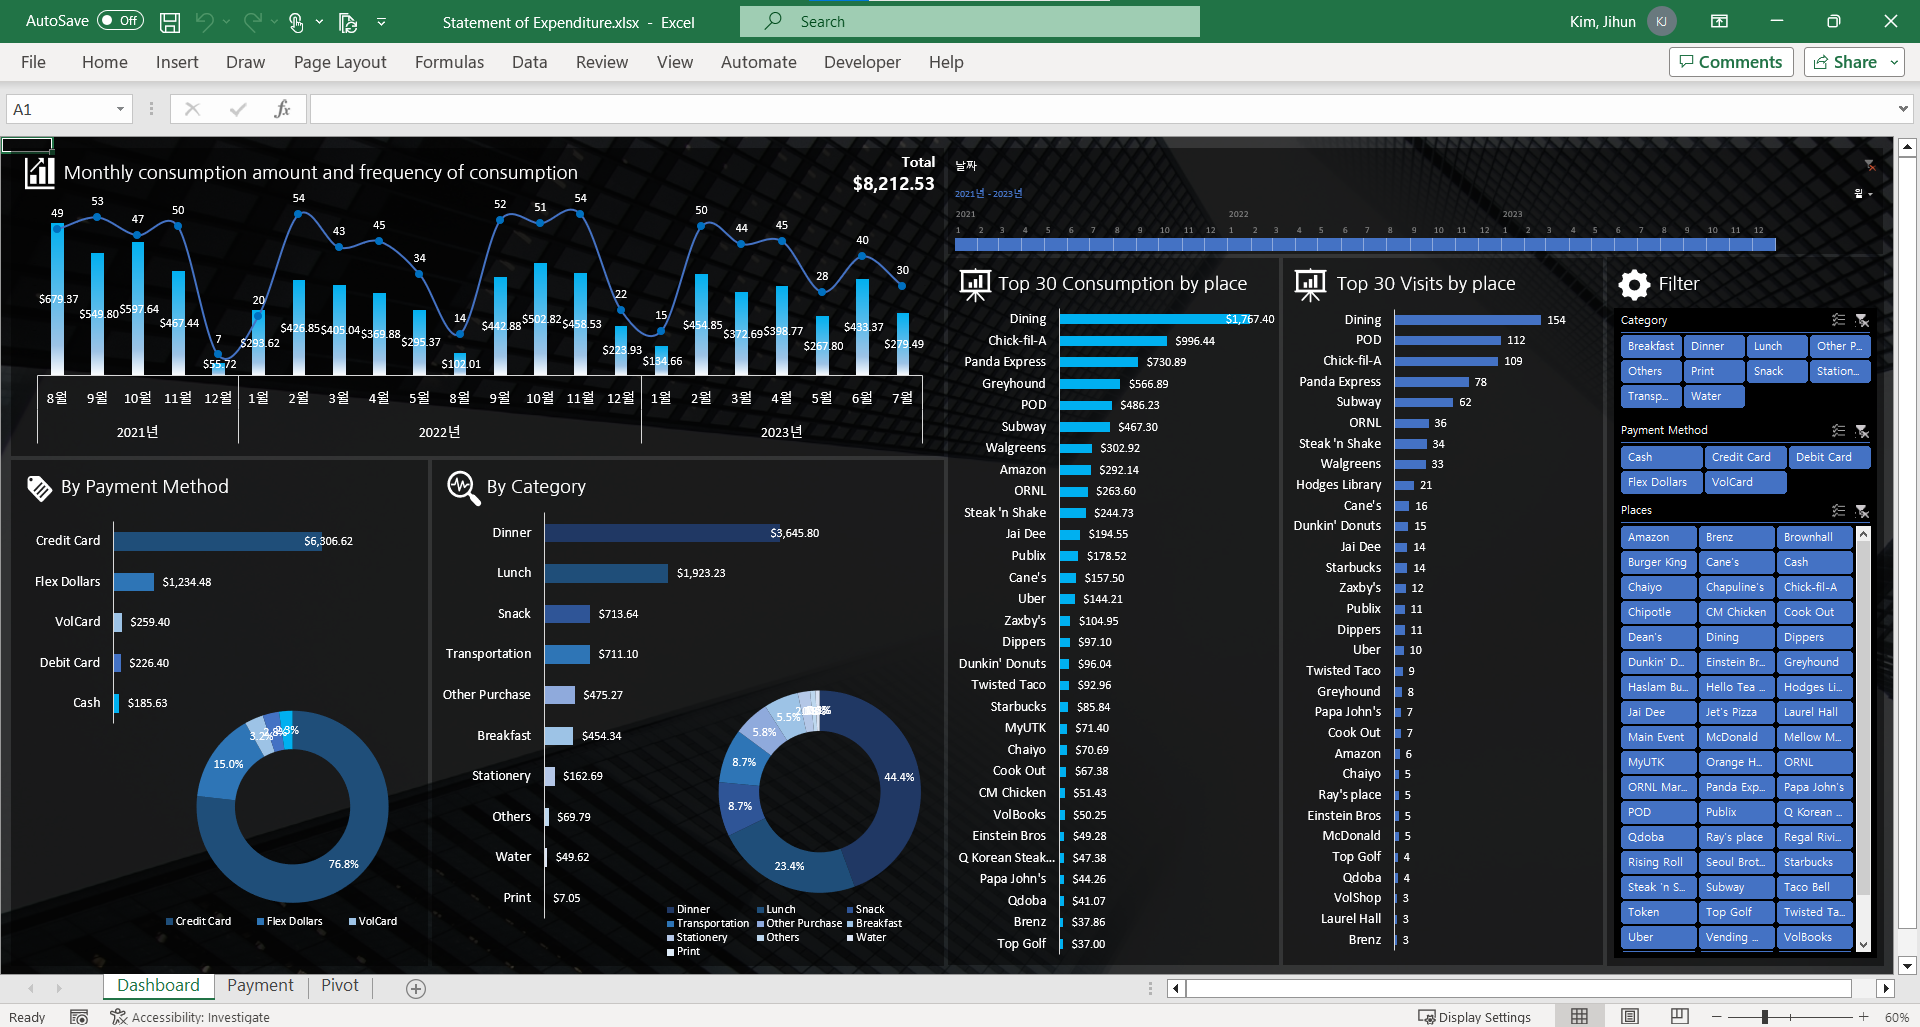Toggle the Dinner category slicer button
Viewport: 1920px width, 1027px height.
[1714, 346]
